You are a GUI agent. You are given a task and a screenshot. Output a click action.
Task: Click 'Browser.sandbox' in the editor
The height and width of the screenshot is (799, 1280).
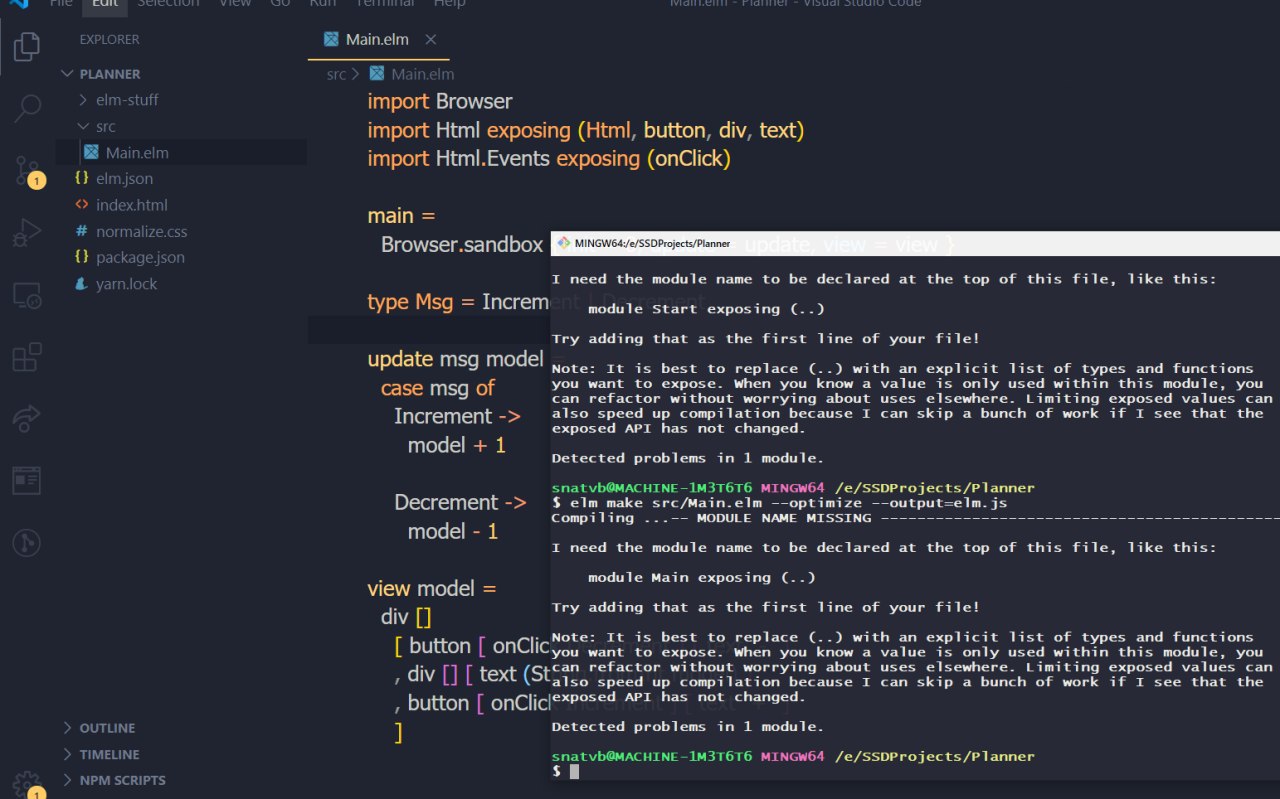[461, 244]
